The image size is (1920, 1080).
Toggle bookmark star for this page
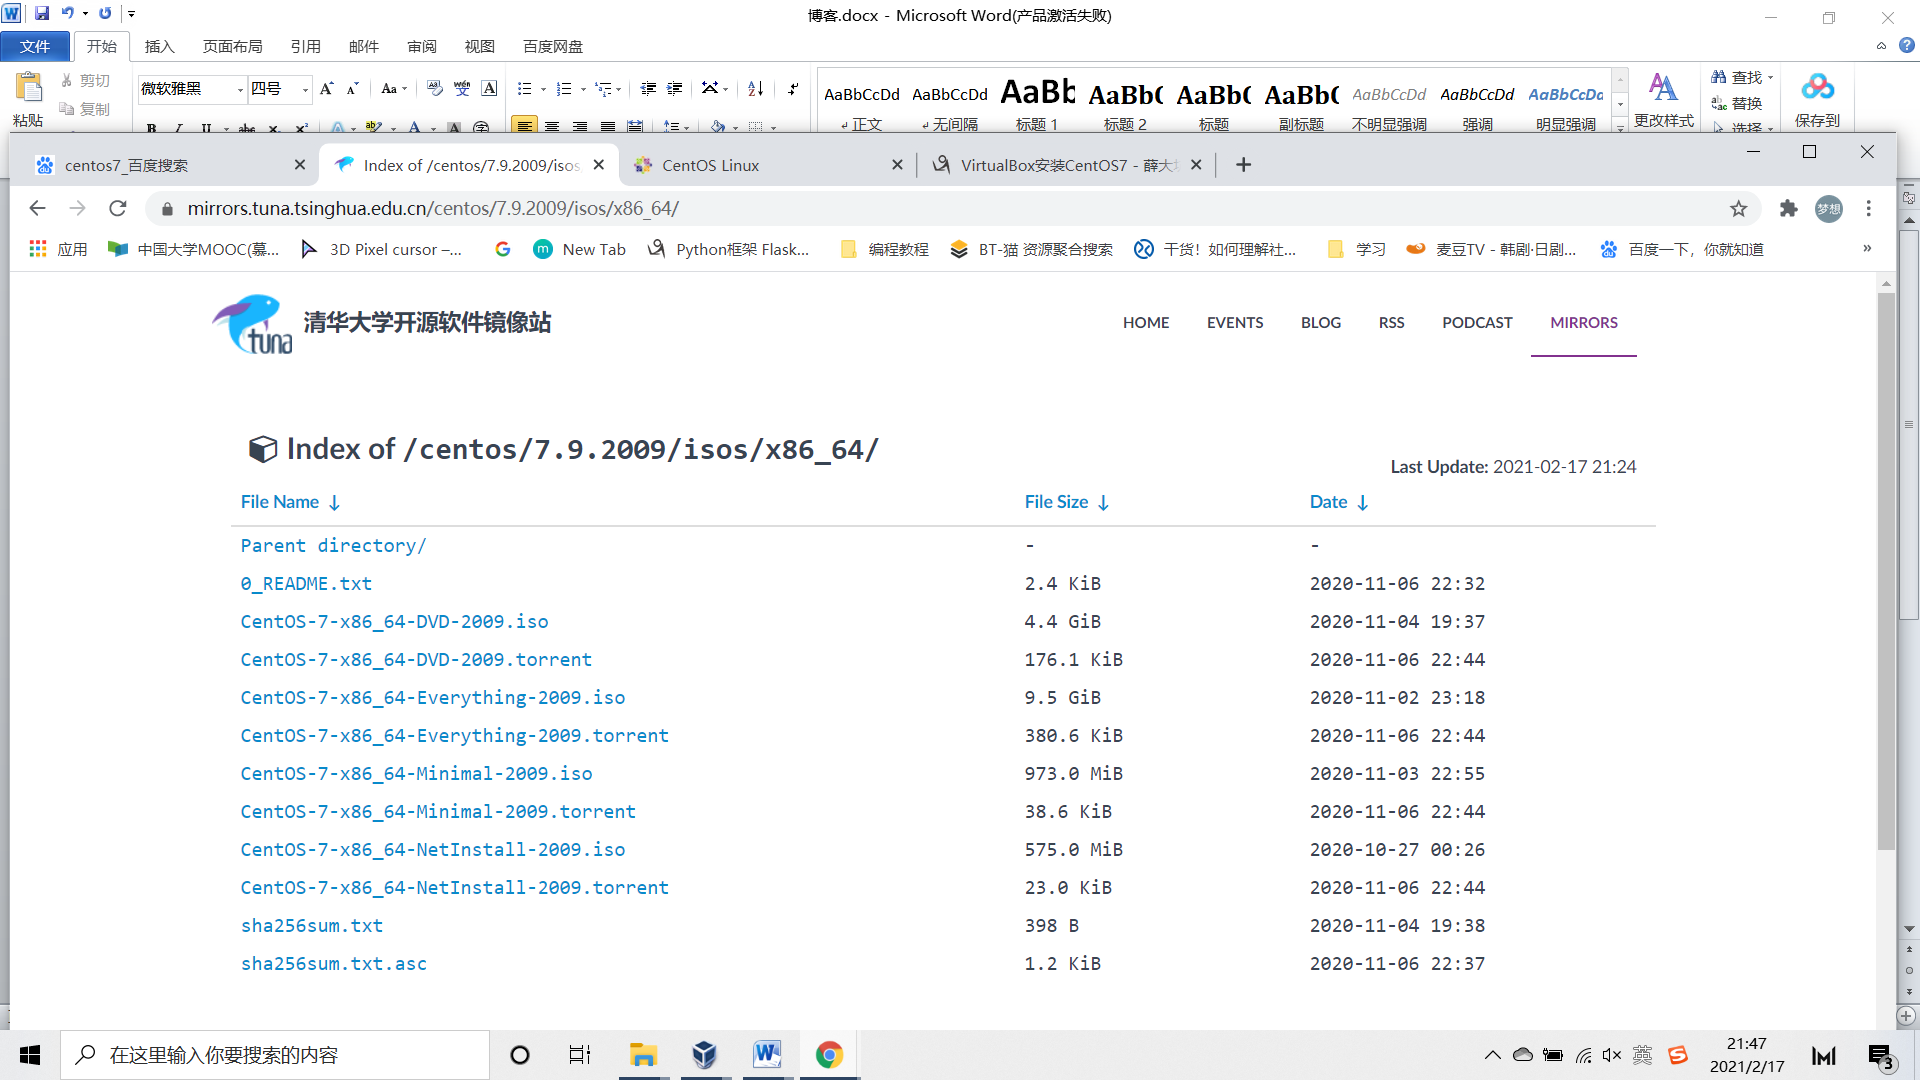coord(1738,208)
